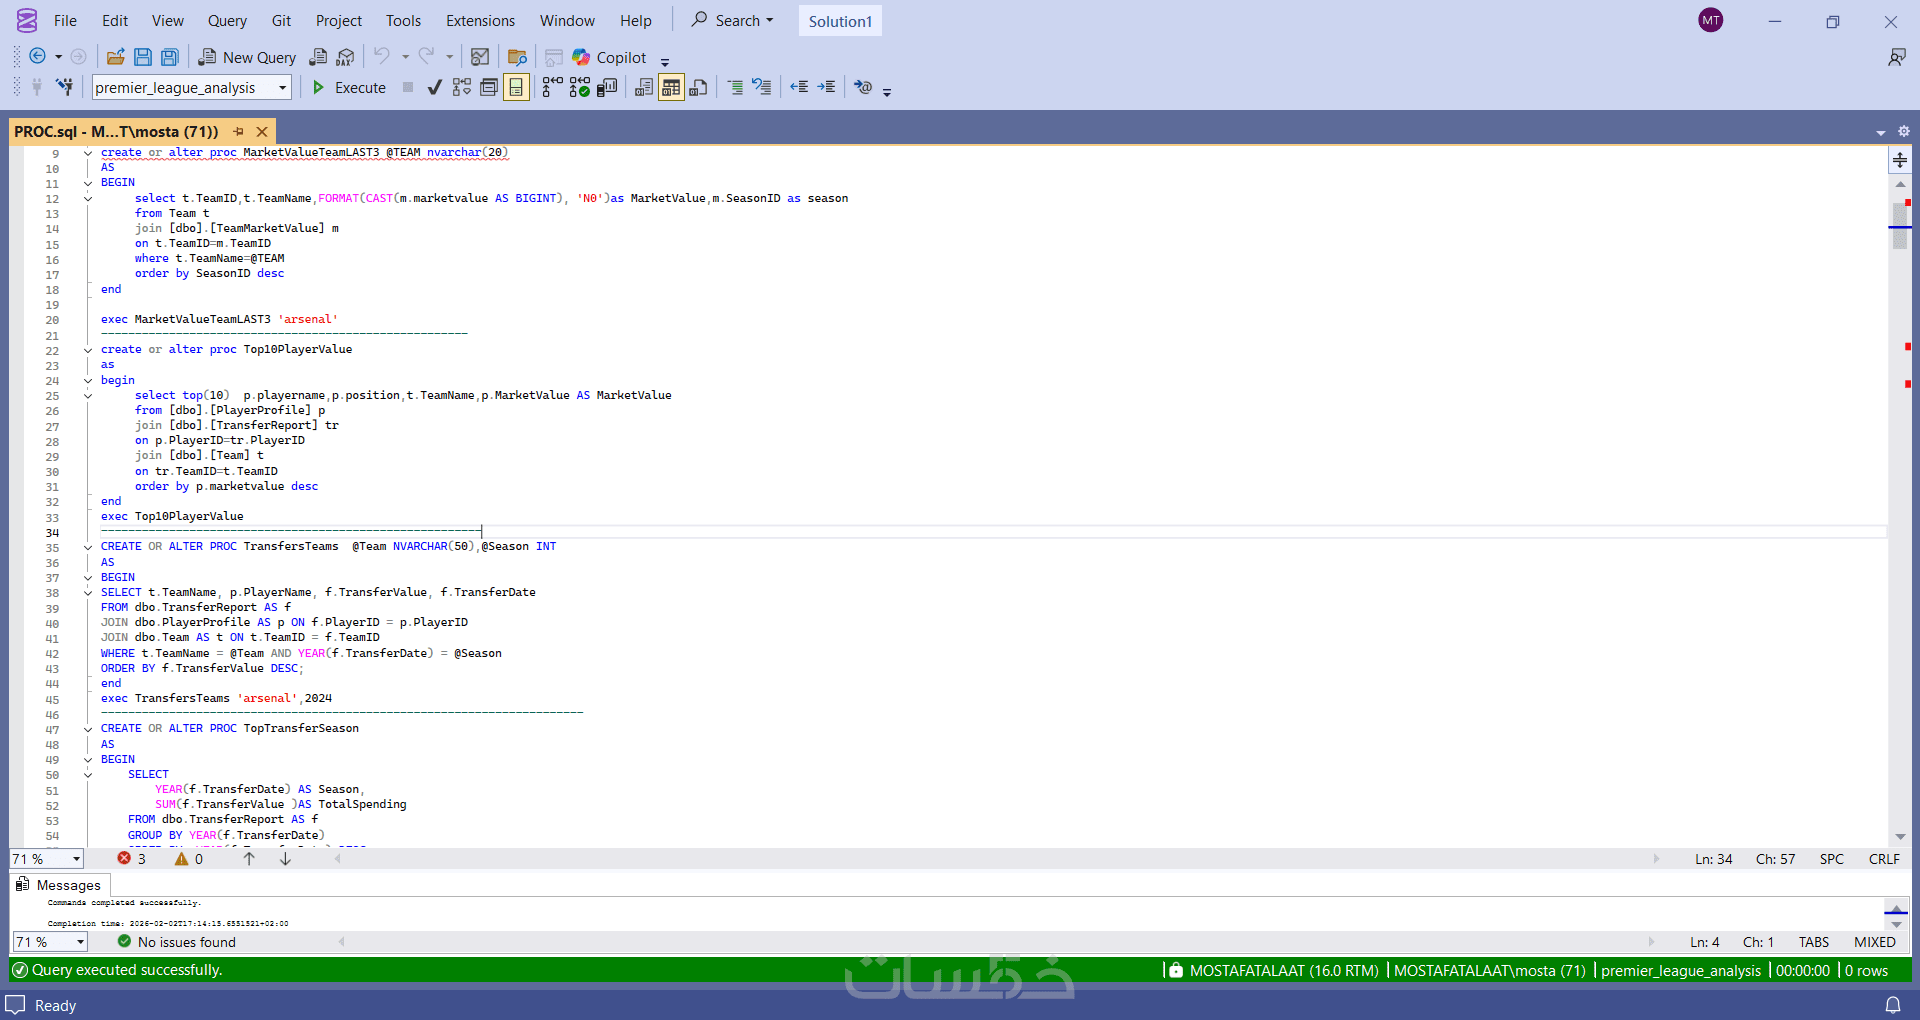Collapse the TransfersTeams procedure on line 35
The height and width of the screenshot is (1020, 1920).
click(88, 547)
